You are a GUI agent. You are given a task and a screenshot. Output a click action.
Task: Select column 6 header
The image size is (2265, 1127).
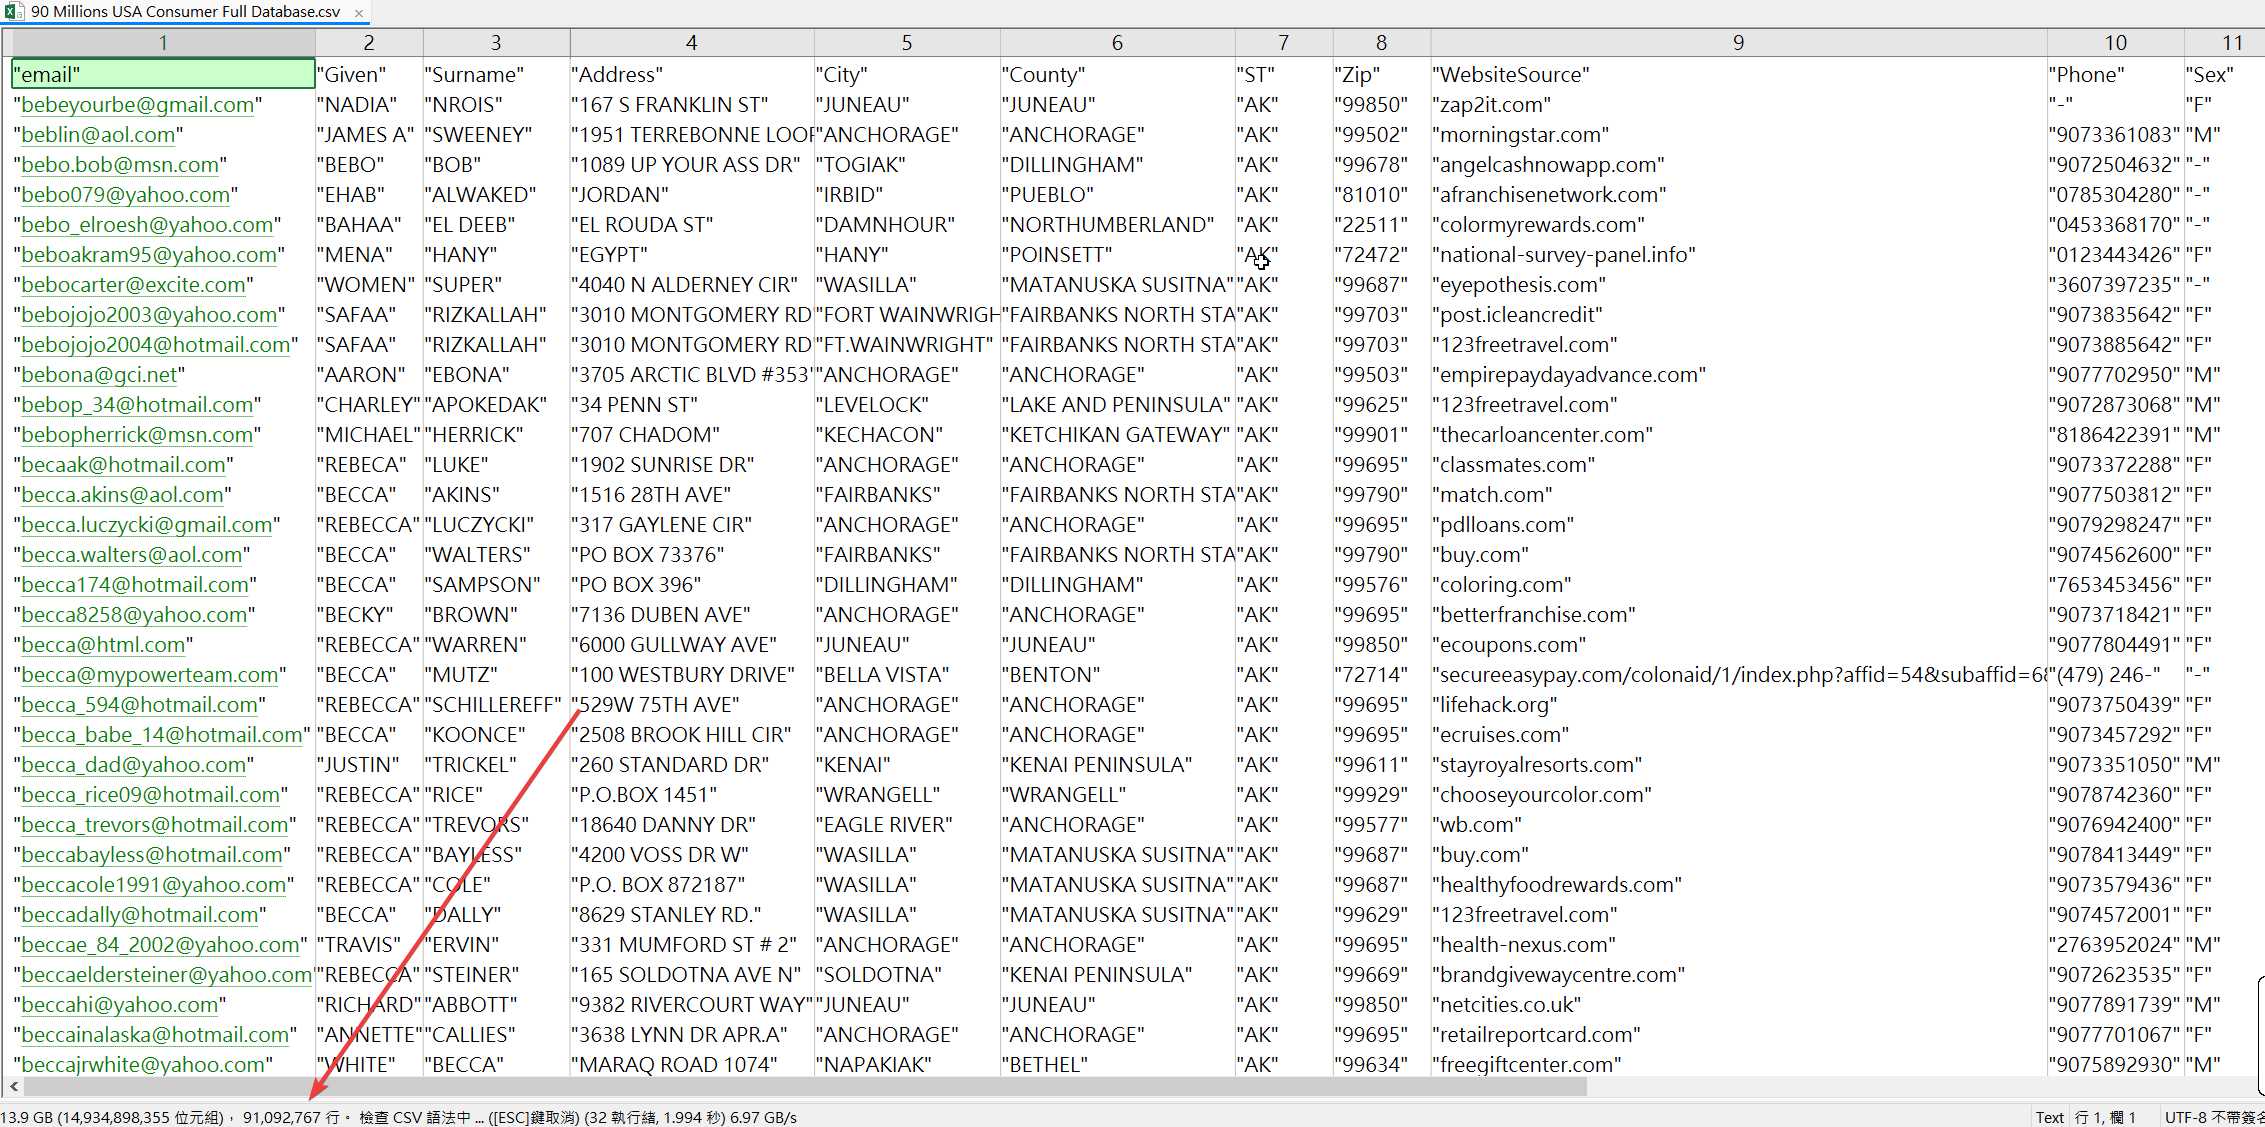[1117, 43]
